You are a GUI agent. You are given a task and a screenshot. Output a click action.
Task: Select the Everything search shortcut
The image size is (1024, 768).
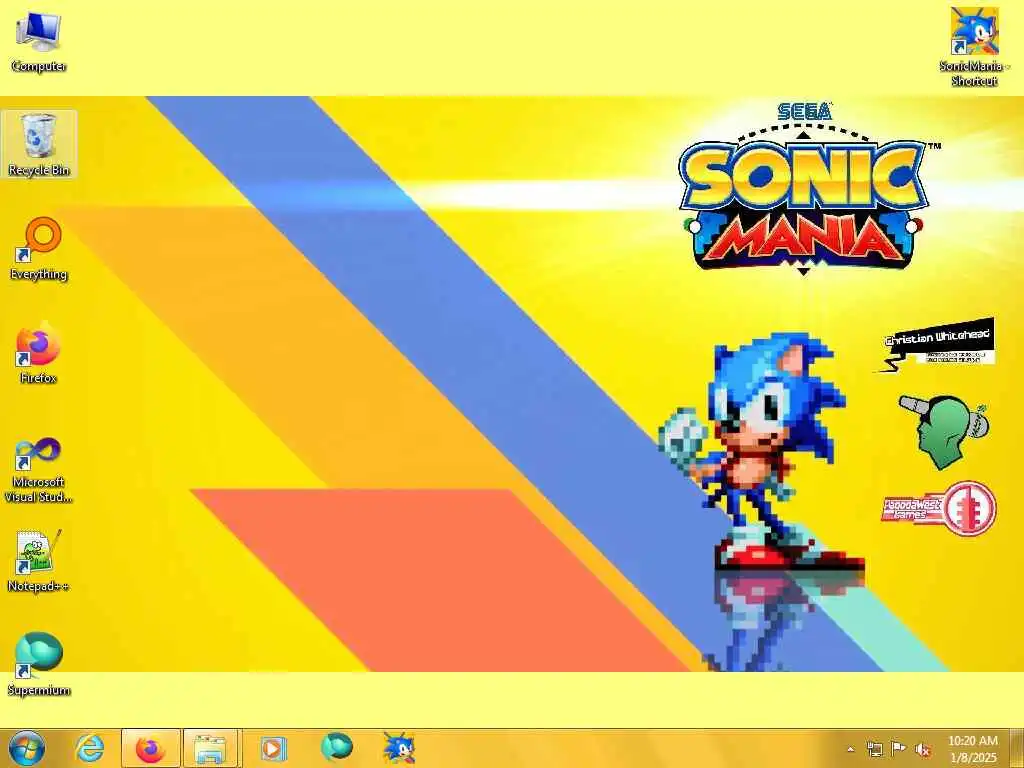click(39, 249)
